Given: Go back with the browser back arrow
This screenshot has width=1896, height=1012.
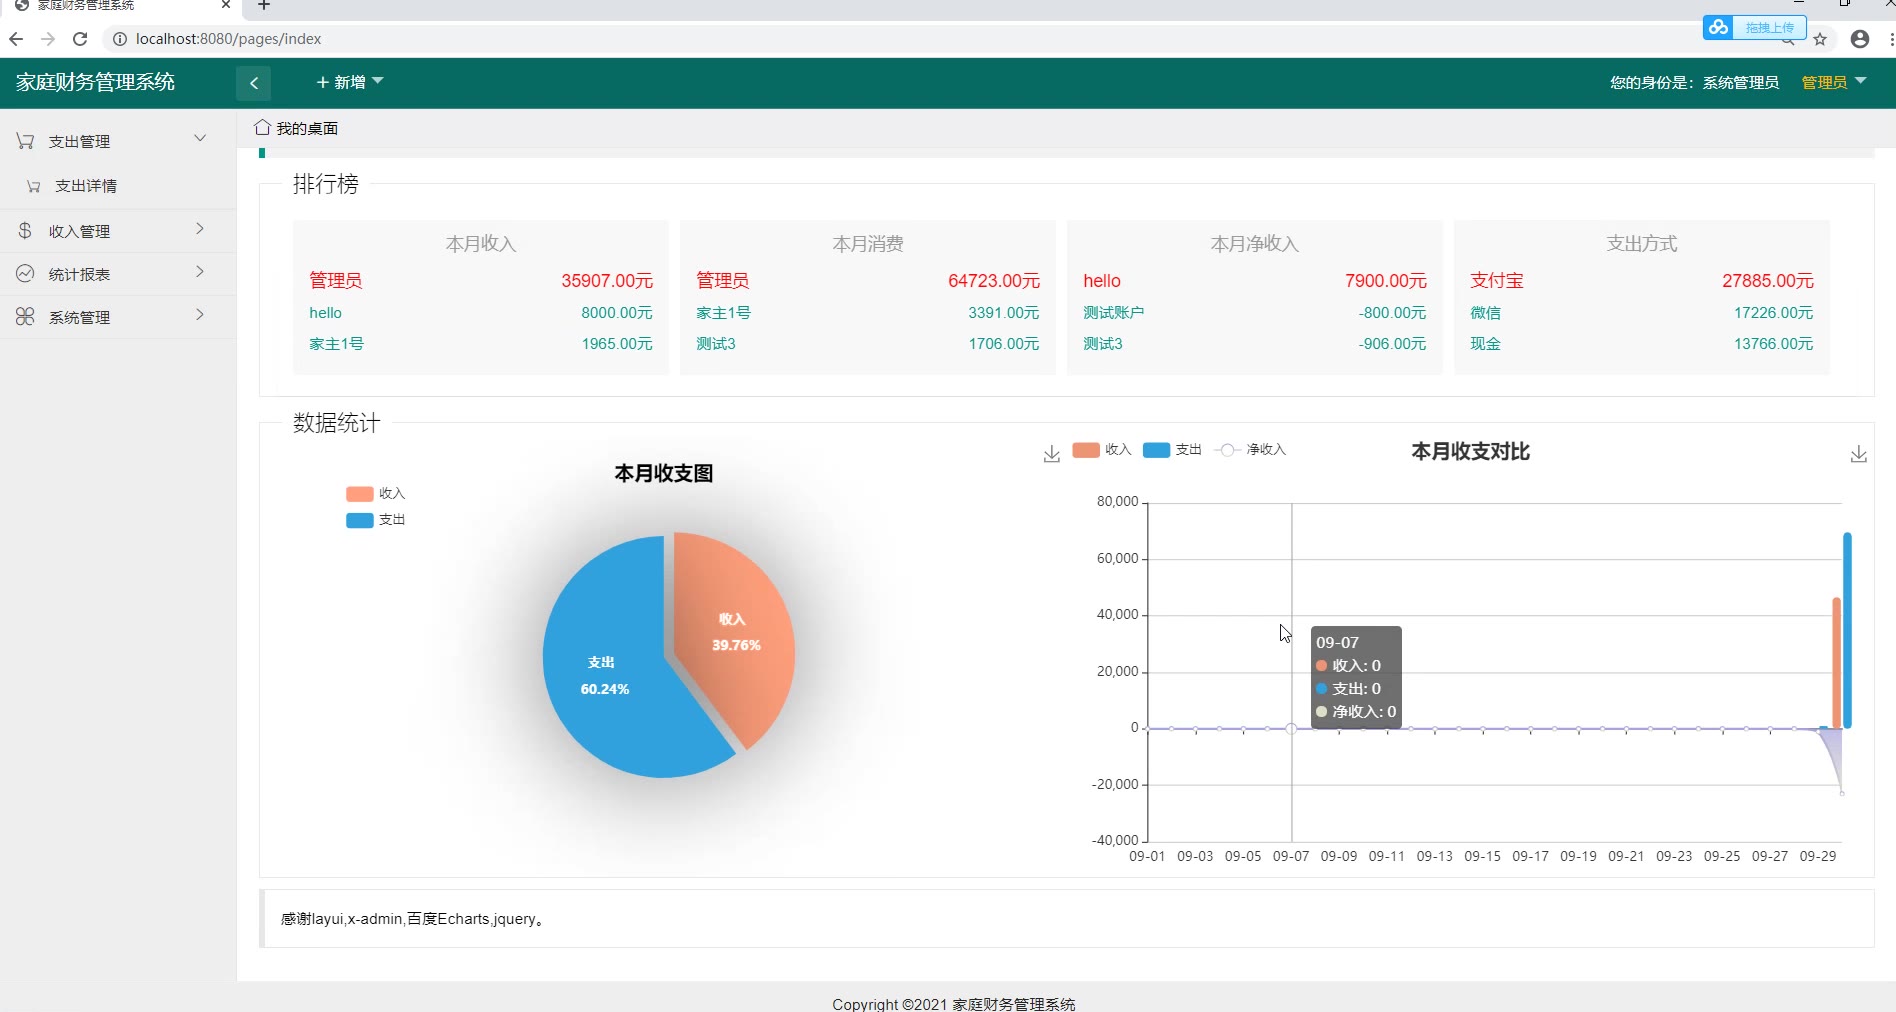Looking at the screenshot, I should click(x=16, y=39).
